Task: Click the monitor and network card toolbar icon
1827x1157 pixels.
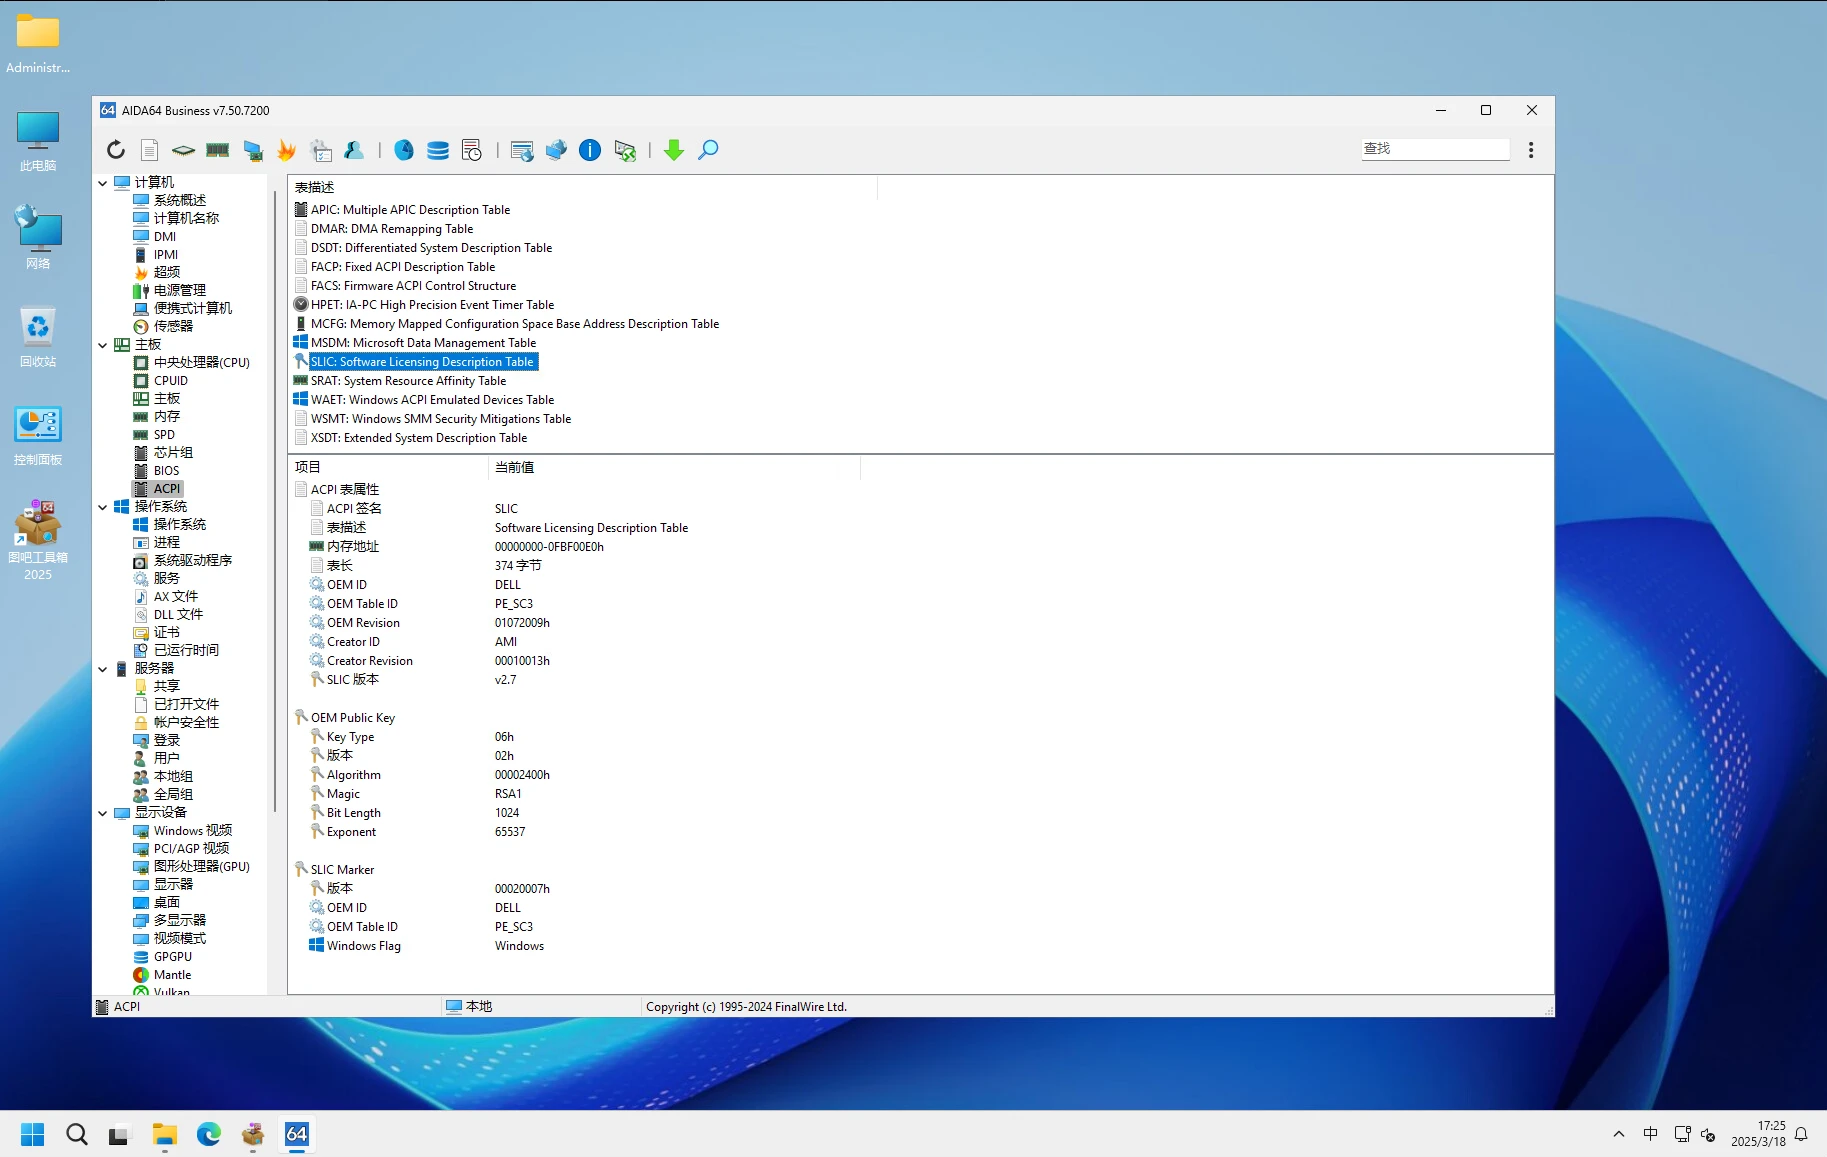Action: 253,150
